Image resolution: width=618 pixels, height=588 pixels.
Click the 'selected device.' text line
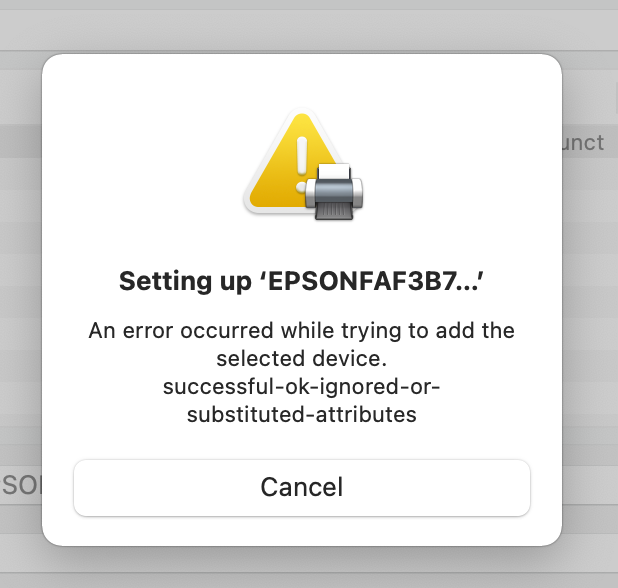tap(302, 359)
